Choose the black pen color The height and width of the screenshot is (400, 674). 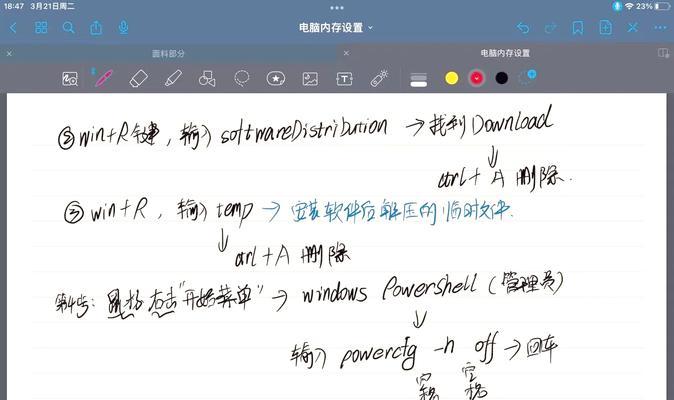(502, 78)
